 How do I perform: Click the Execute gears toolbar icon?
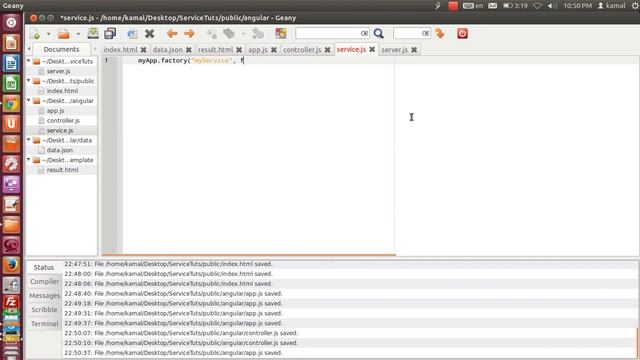click(x=258, y=33)
